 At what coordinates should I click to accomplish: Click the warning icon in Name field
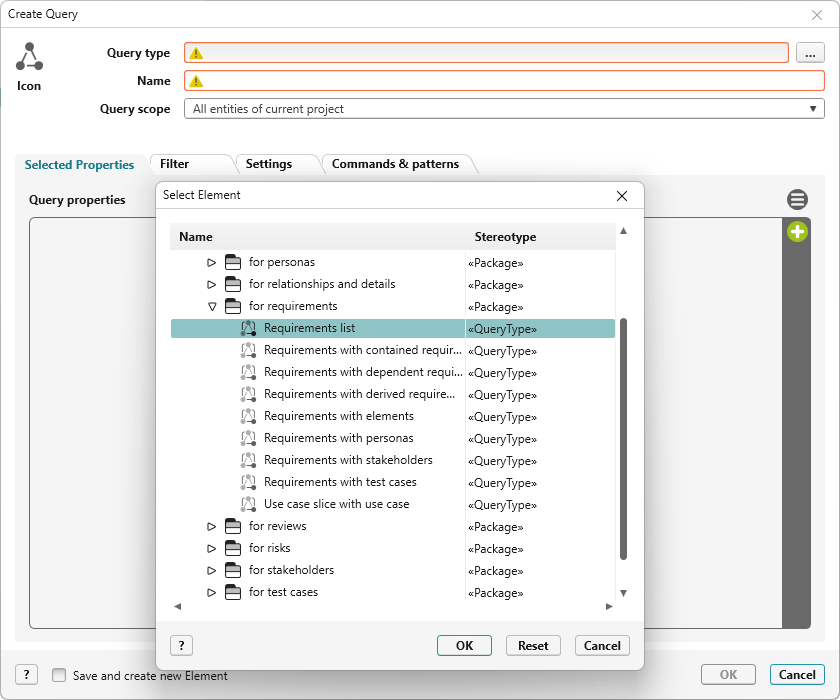196,81
